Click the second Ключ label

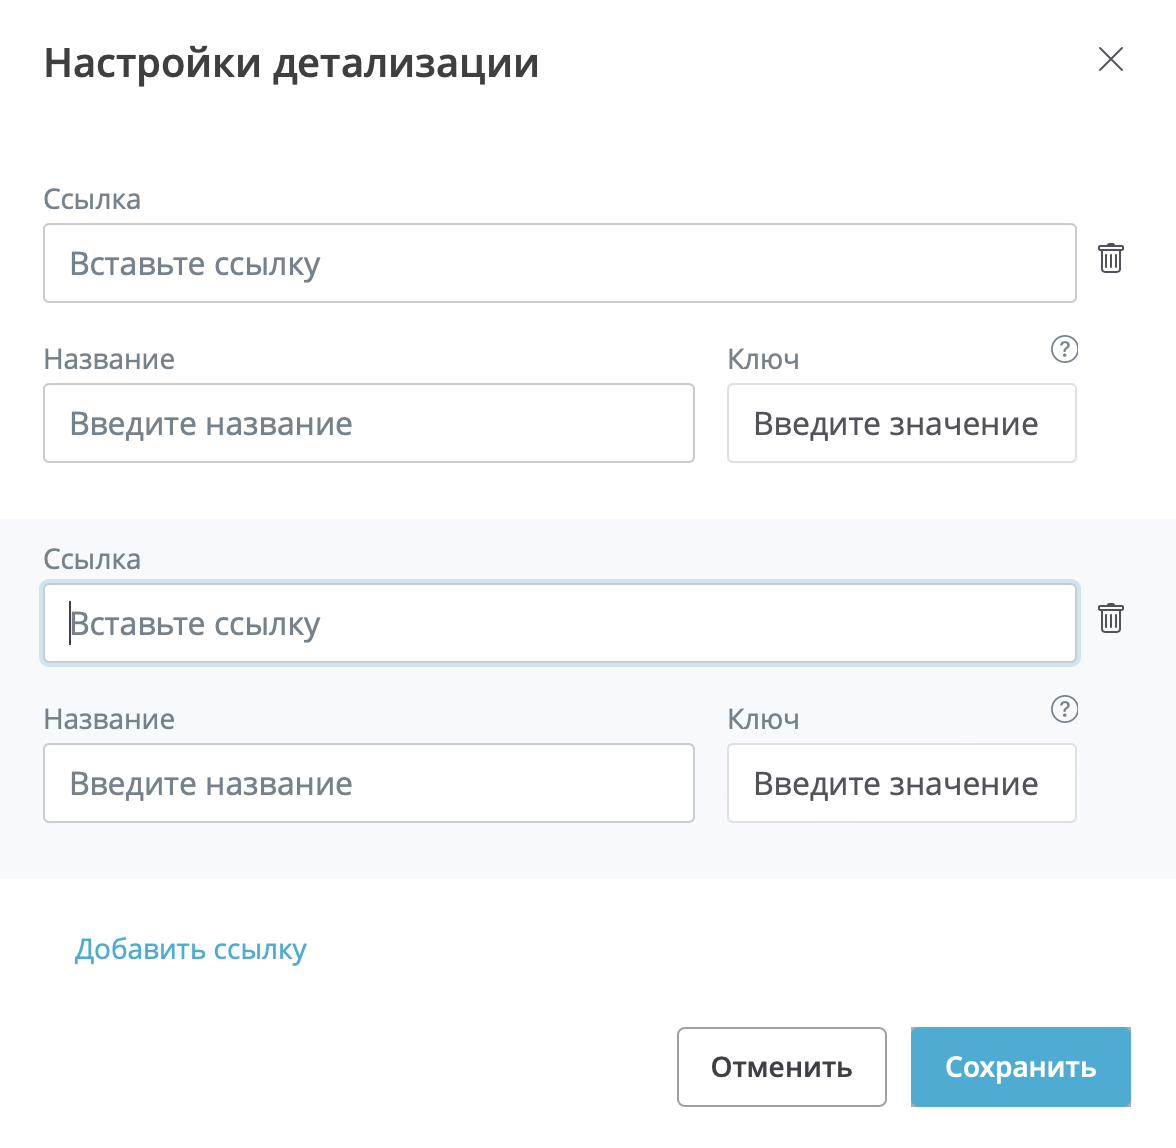[x=763, y=720]
